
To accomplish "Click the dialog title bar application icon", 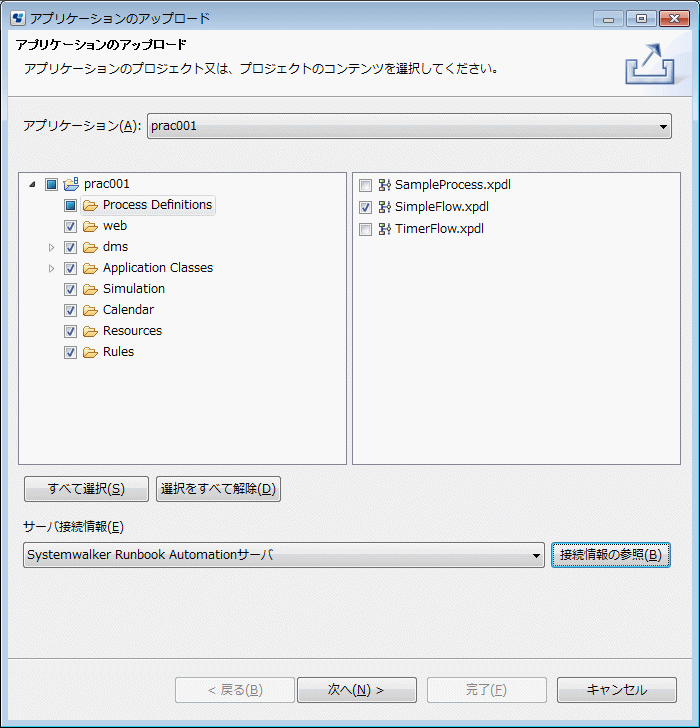I will (18, 18).
